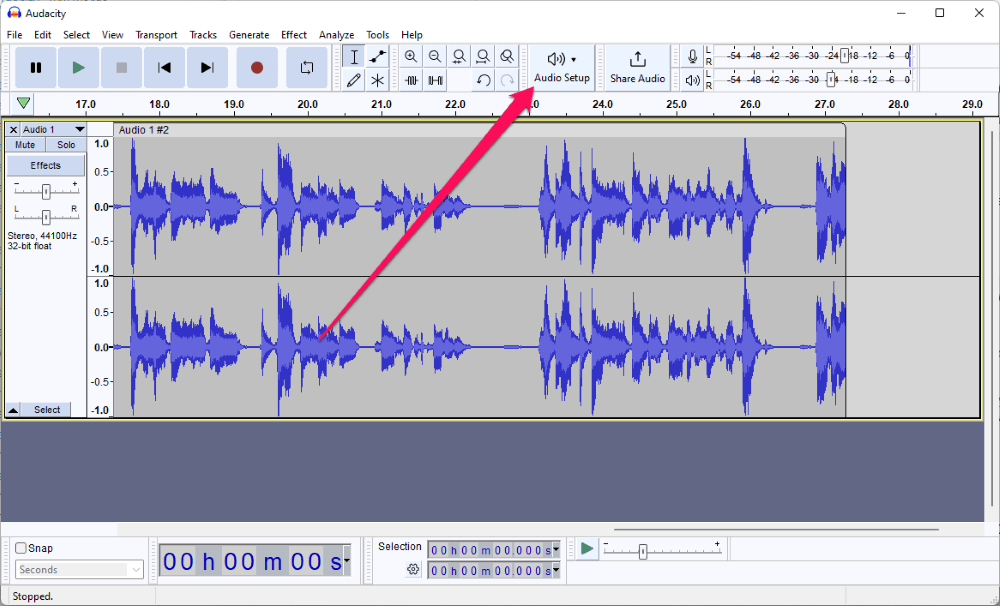This screenshot has height=606, width=1000.
Task: Click the Pause transport button
Action: point(36,67)
